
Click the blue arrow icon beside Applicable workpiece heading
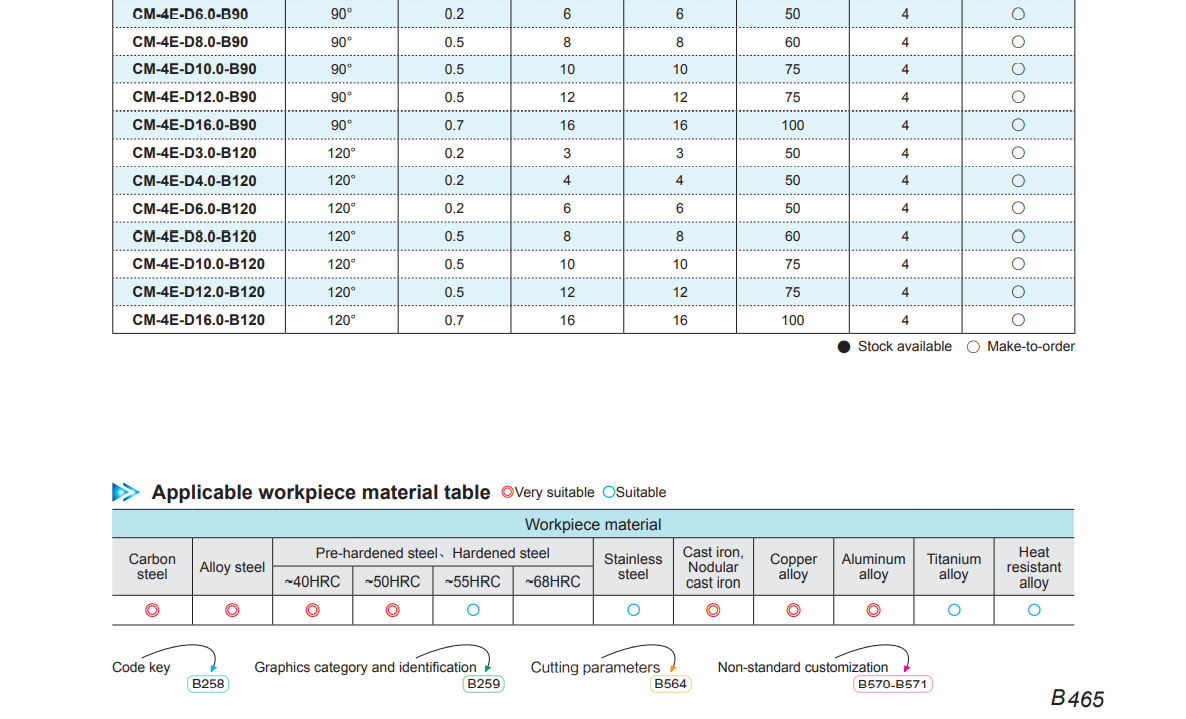[x=126, y=492]
